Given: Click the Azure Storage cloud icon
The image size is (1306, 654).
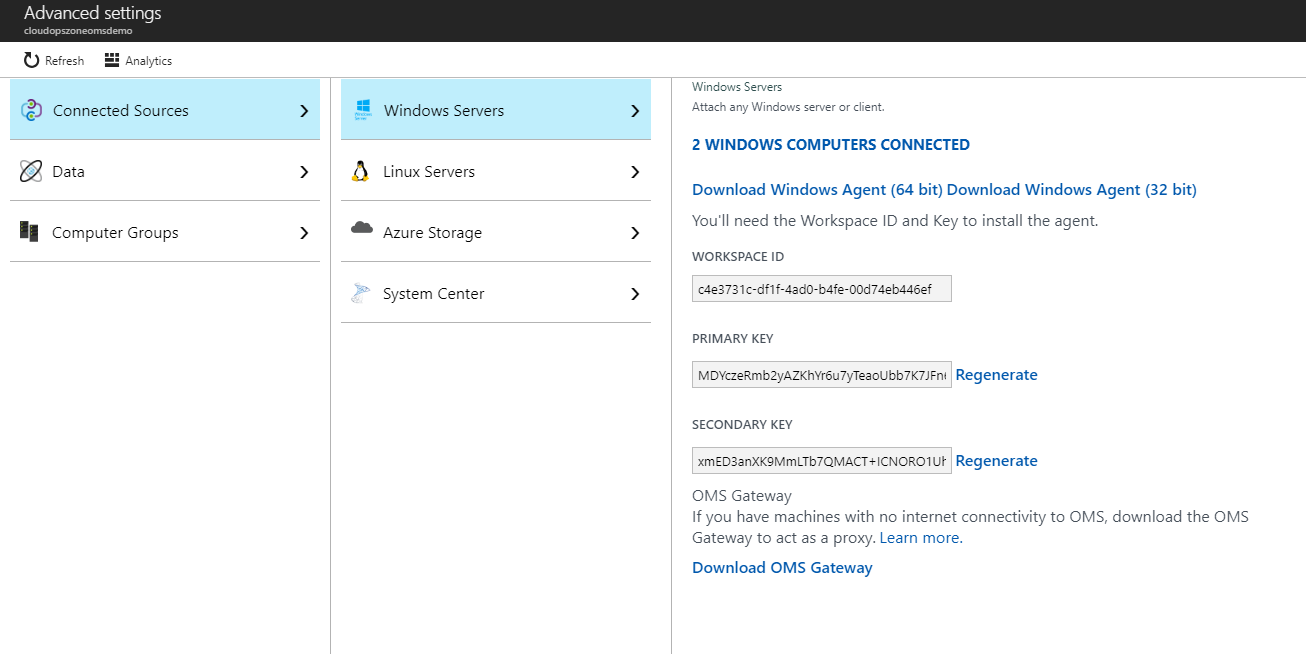Looking at the screenshot, I should point(362,229).
